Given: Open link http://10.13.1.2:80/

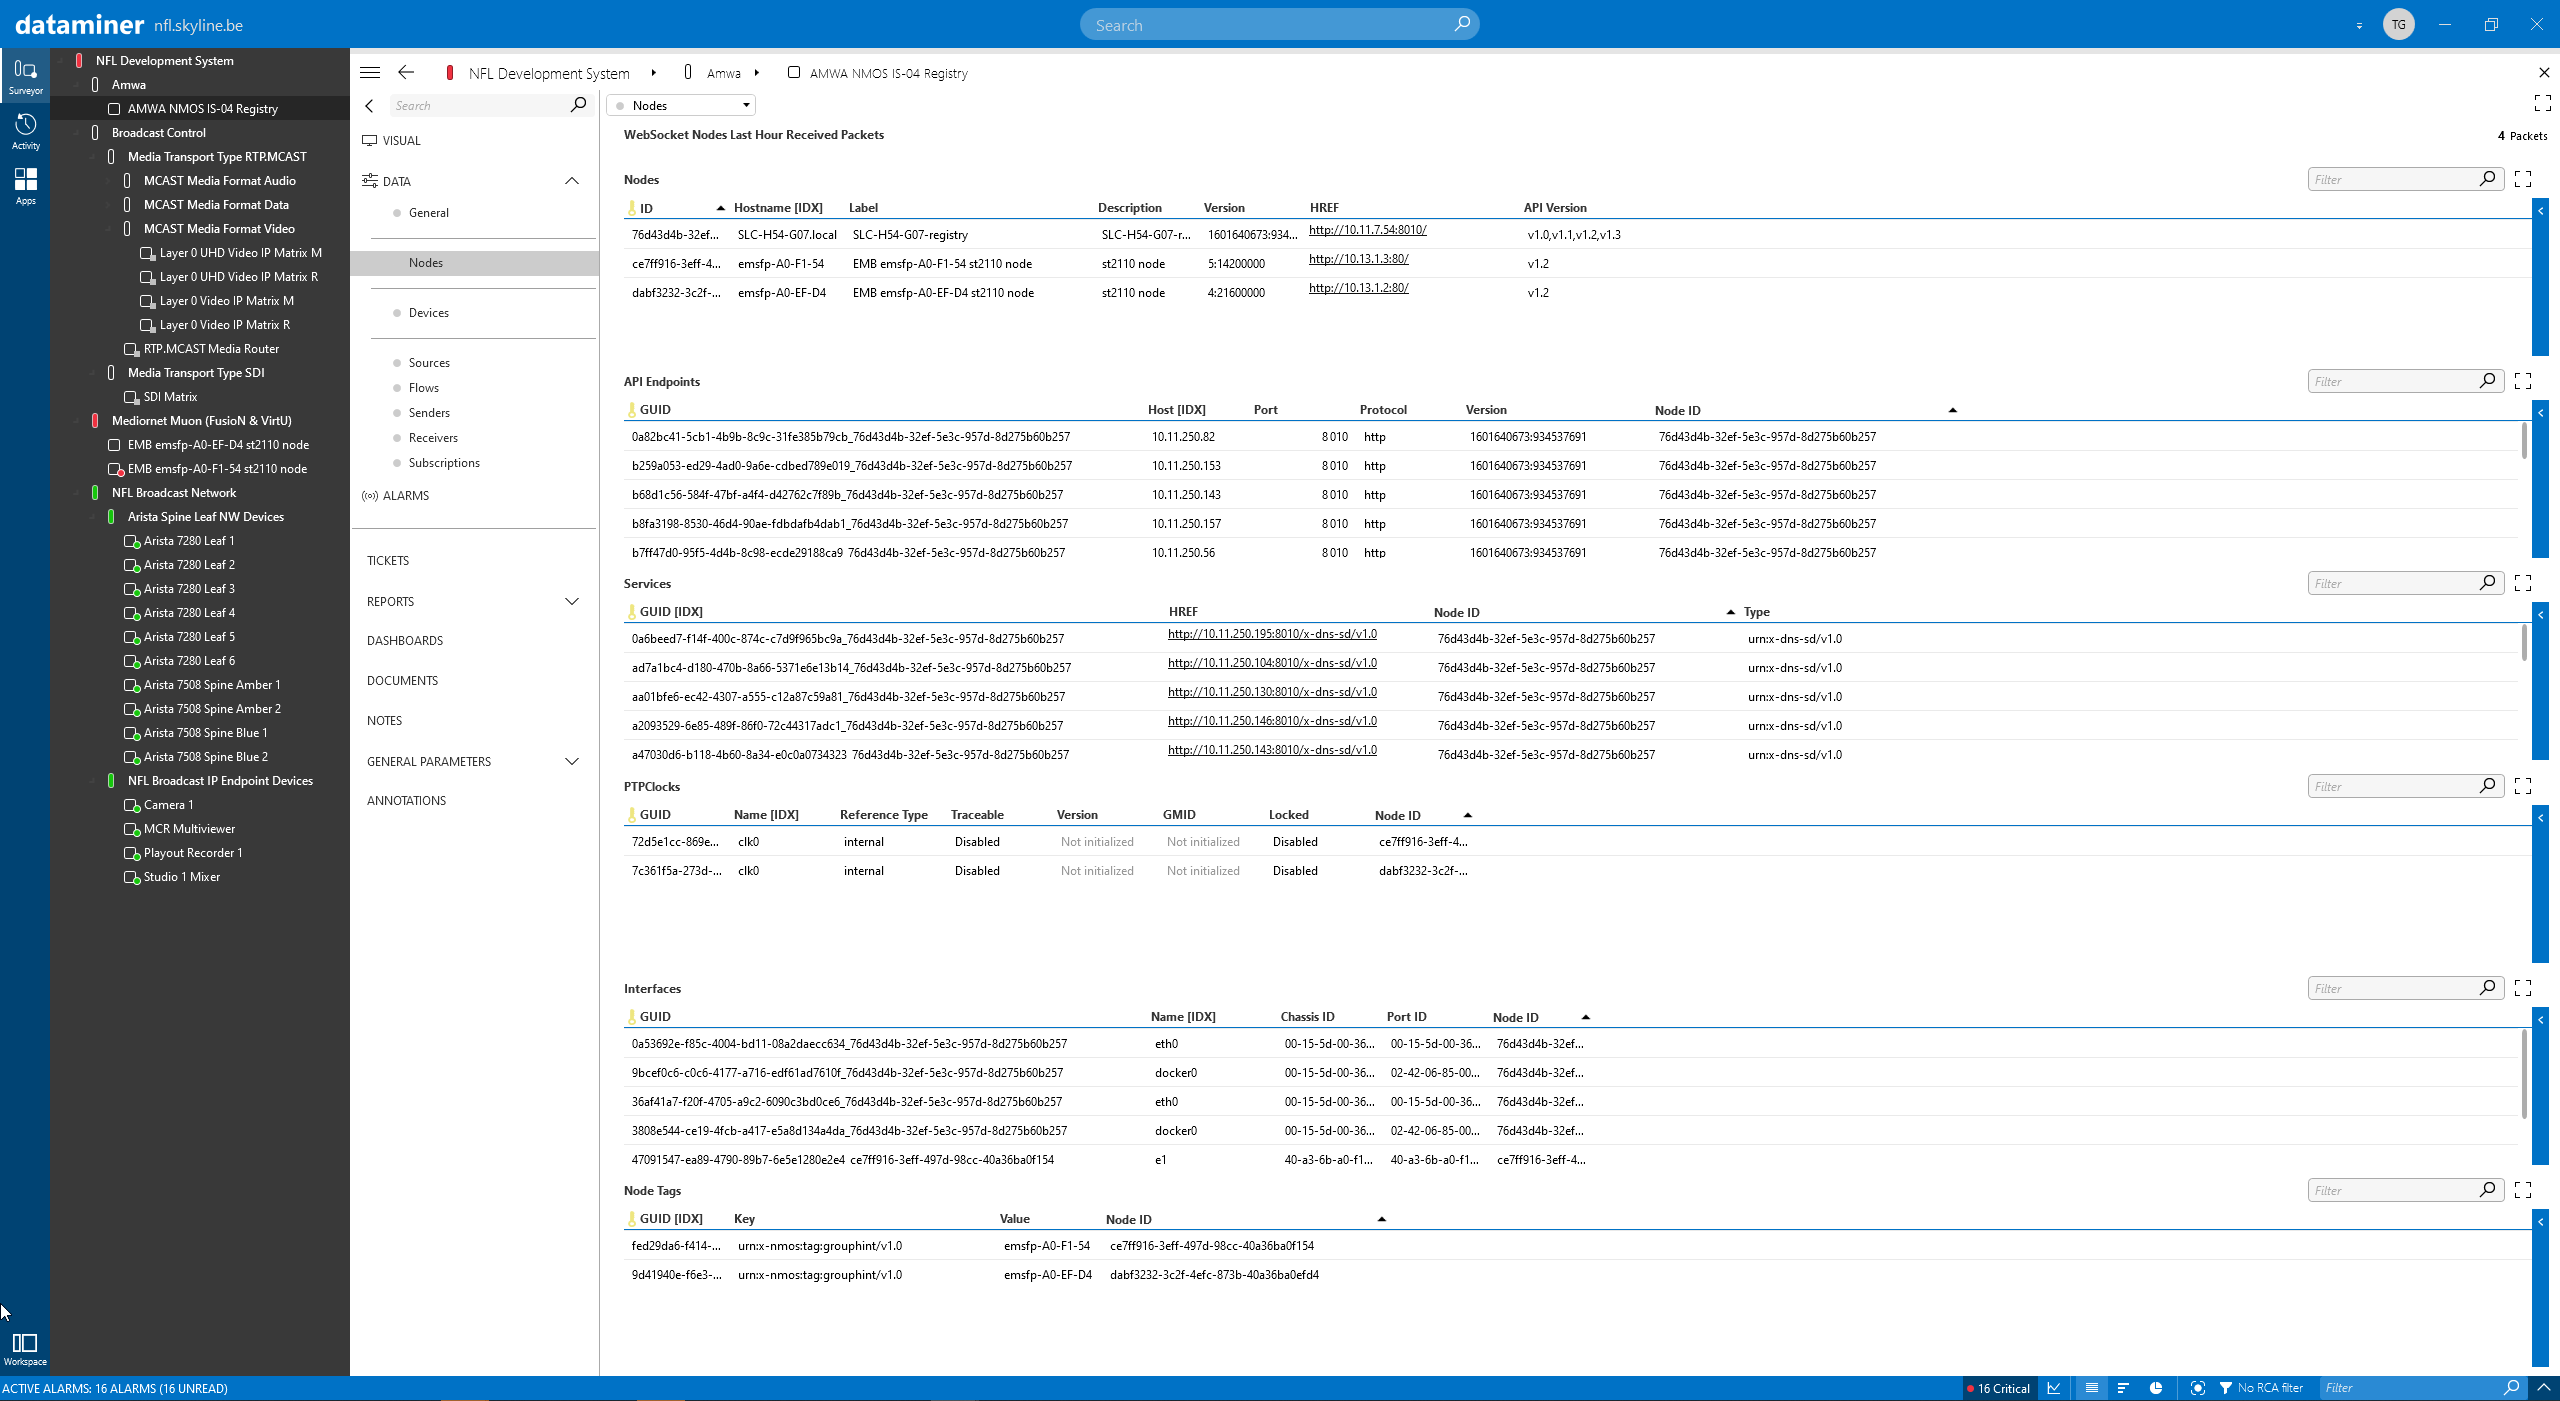Looking at the screenshot, I should [x=1359, y=288].
